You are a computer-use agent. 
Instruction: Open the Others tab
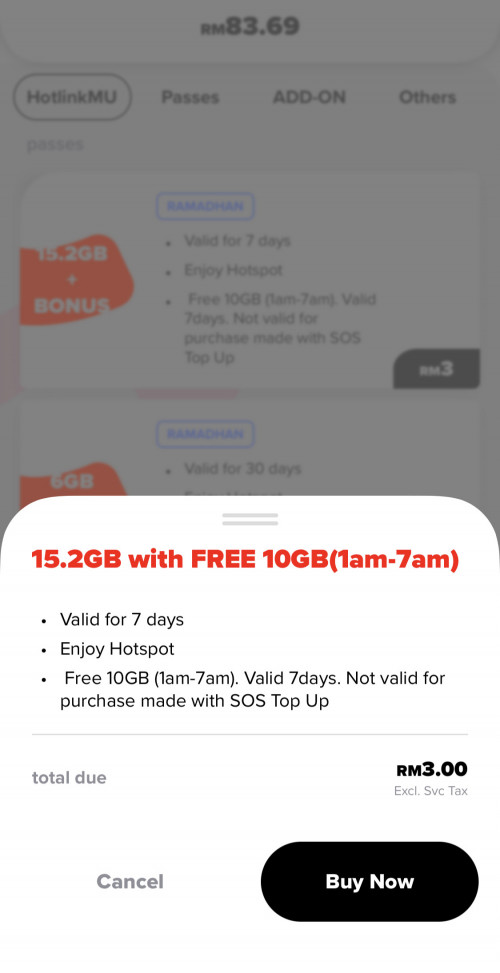pos(427,97)
